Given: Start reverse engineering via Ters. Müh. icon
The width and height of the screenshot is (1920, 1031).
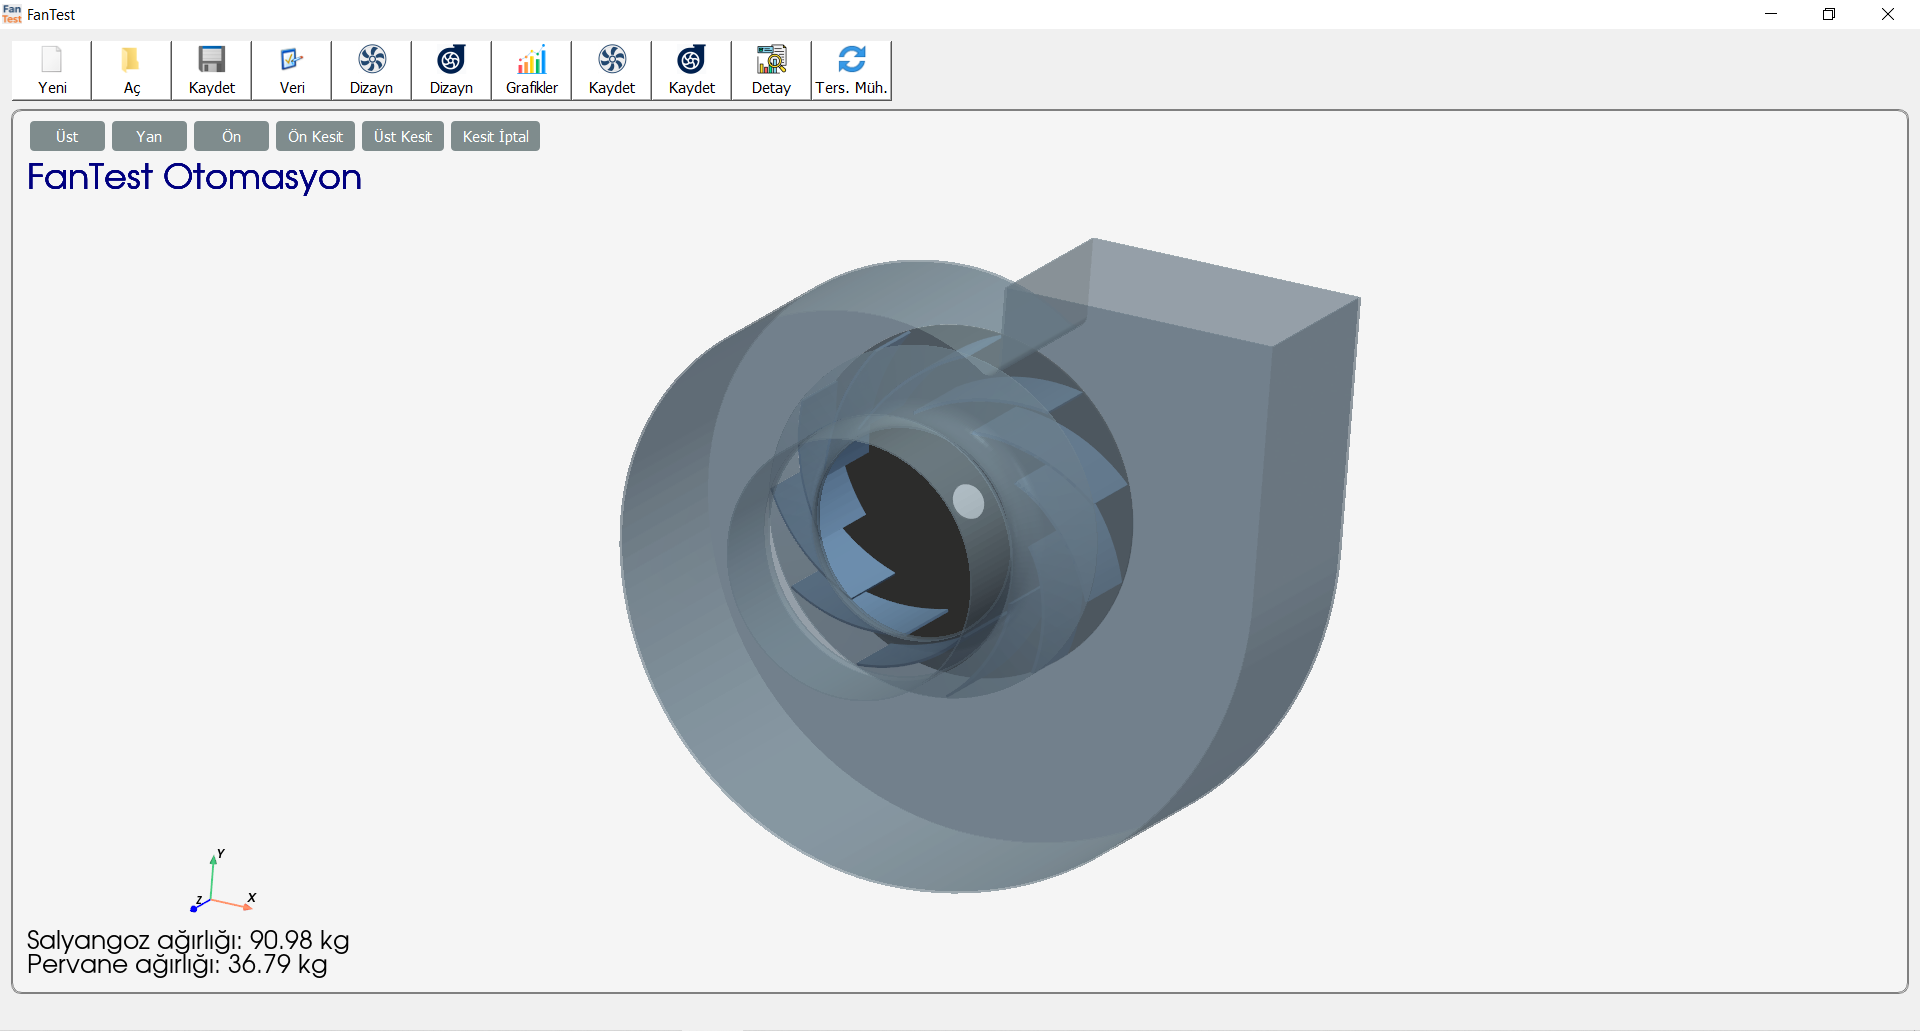Looking at the screenshot, I should coord(850,70).
